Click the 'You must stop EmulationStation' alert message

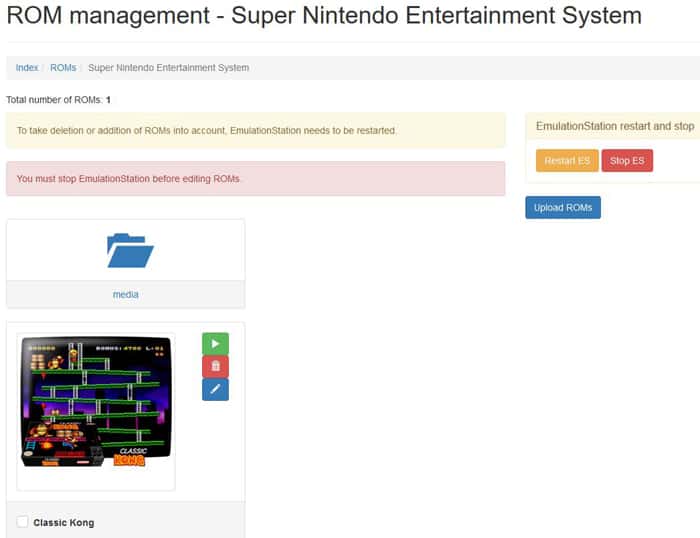256,179
